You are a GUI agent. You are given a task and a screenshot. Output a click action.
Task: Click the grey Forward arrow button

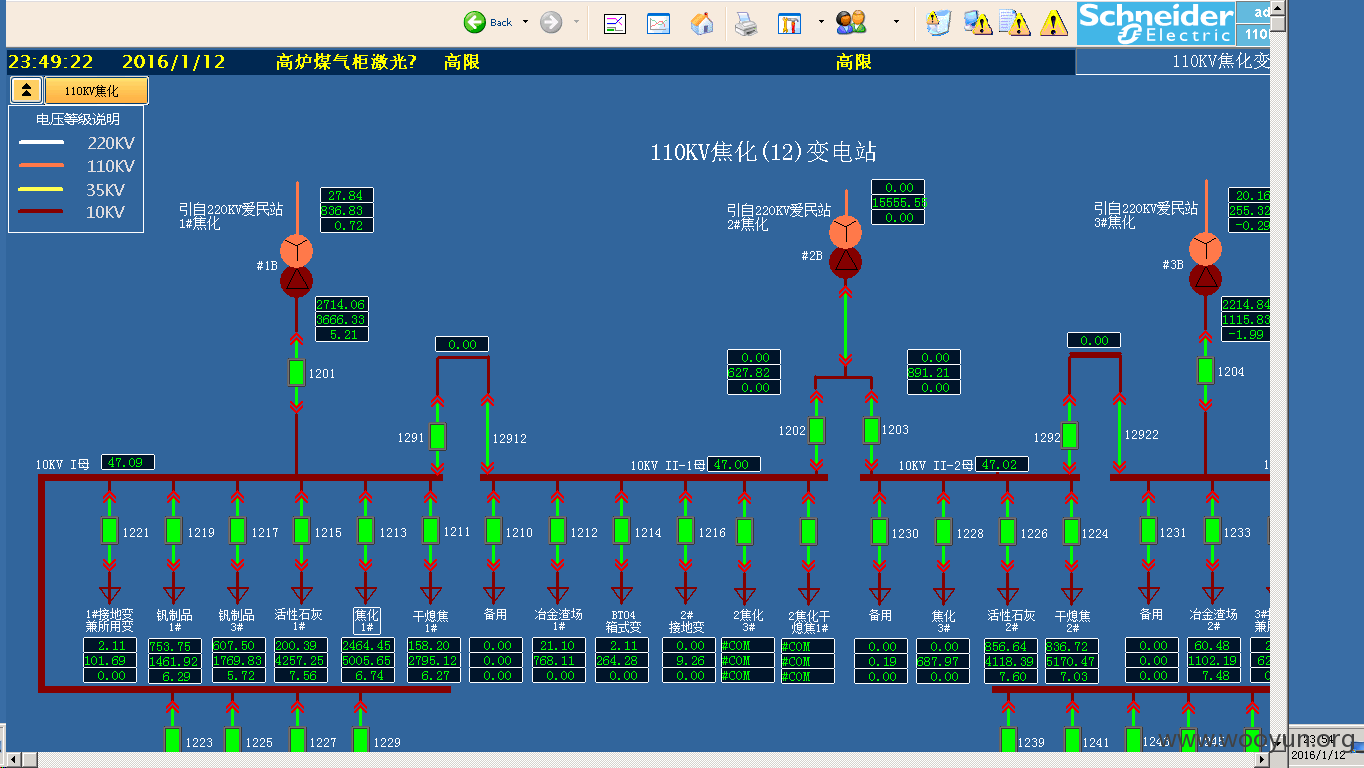[551, 22]
